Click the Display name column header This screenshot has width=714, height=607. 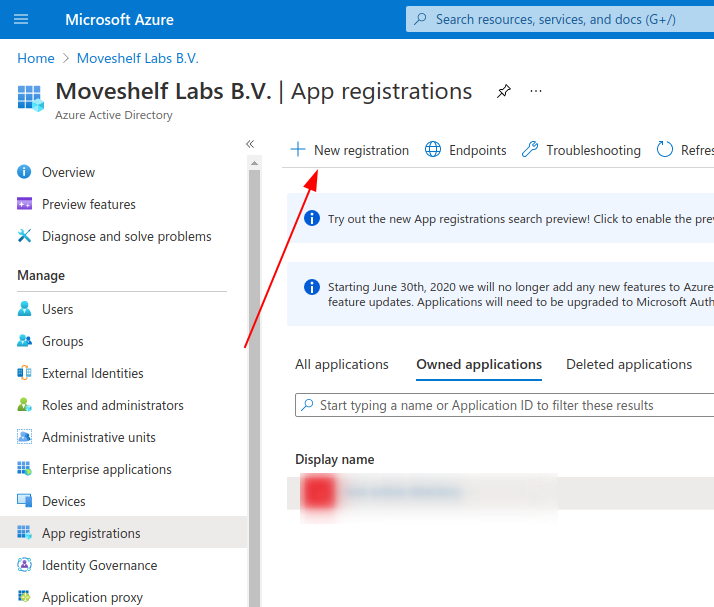335,459
